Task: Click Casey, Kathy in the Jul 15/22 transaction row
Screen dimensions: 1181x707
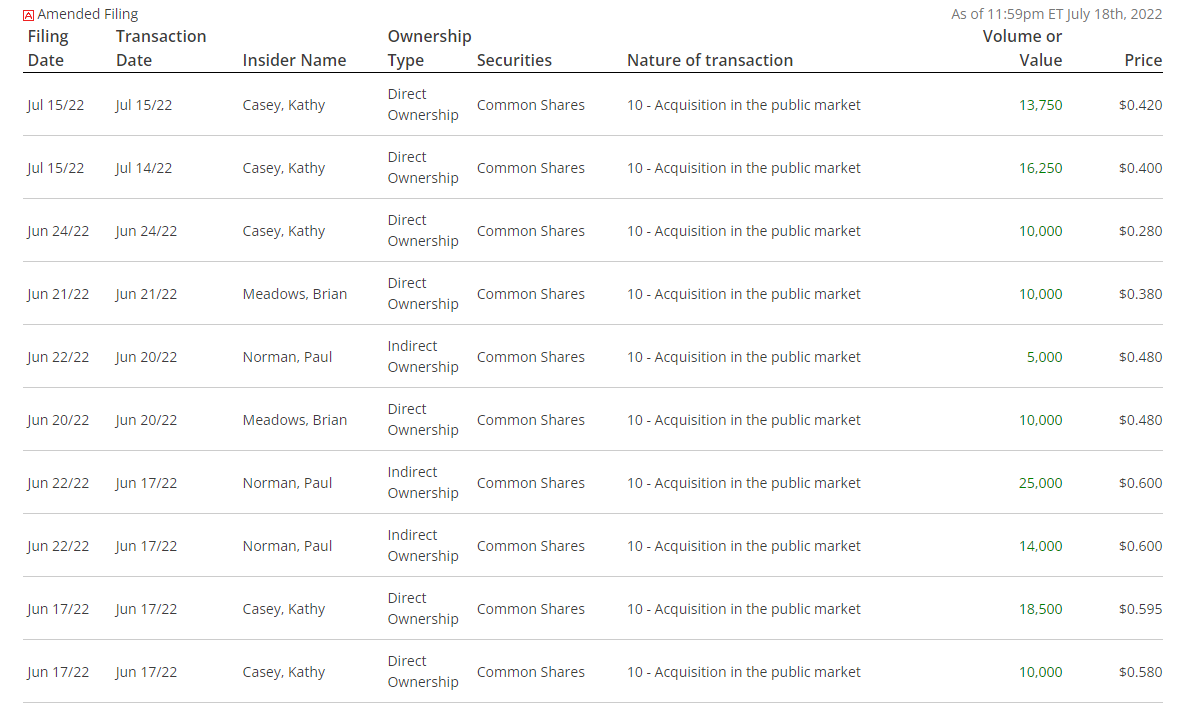Action: tap(283, 105)
